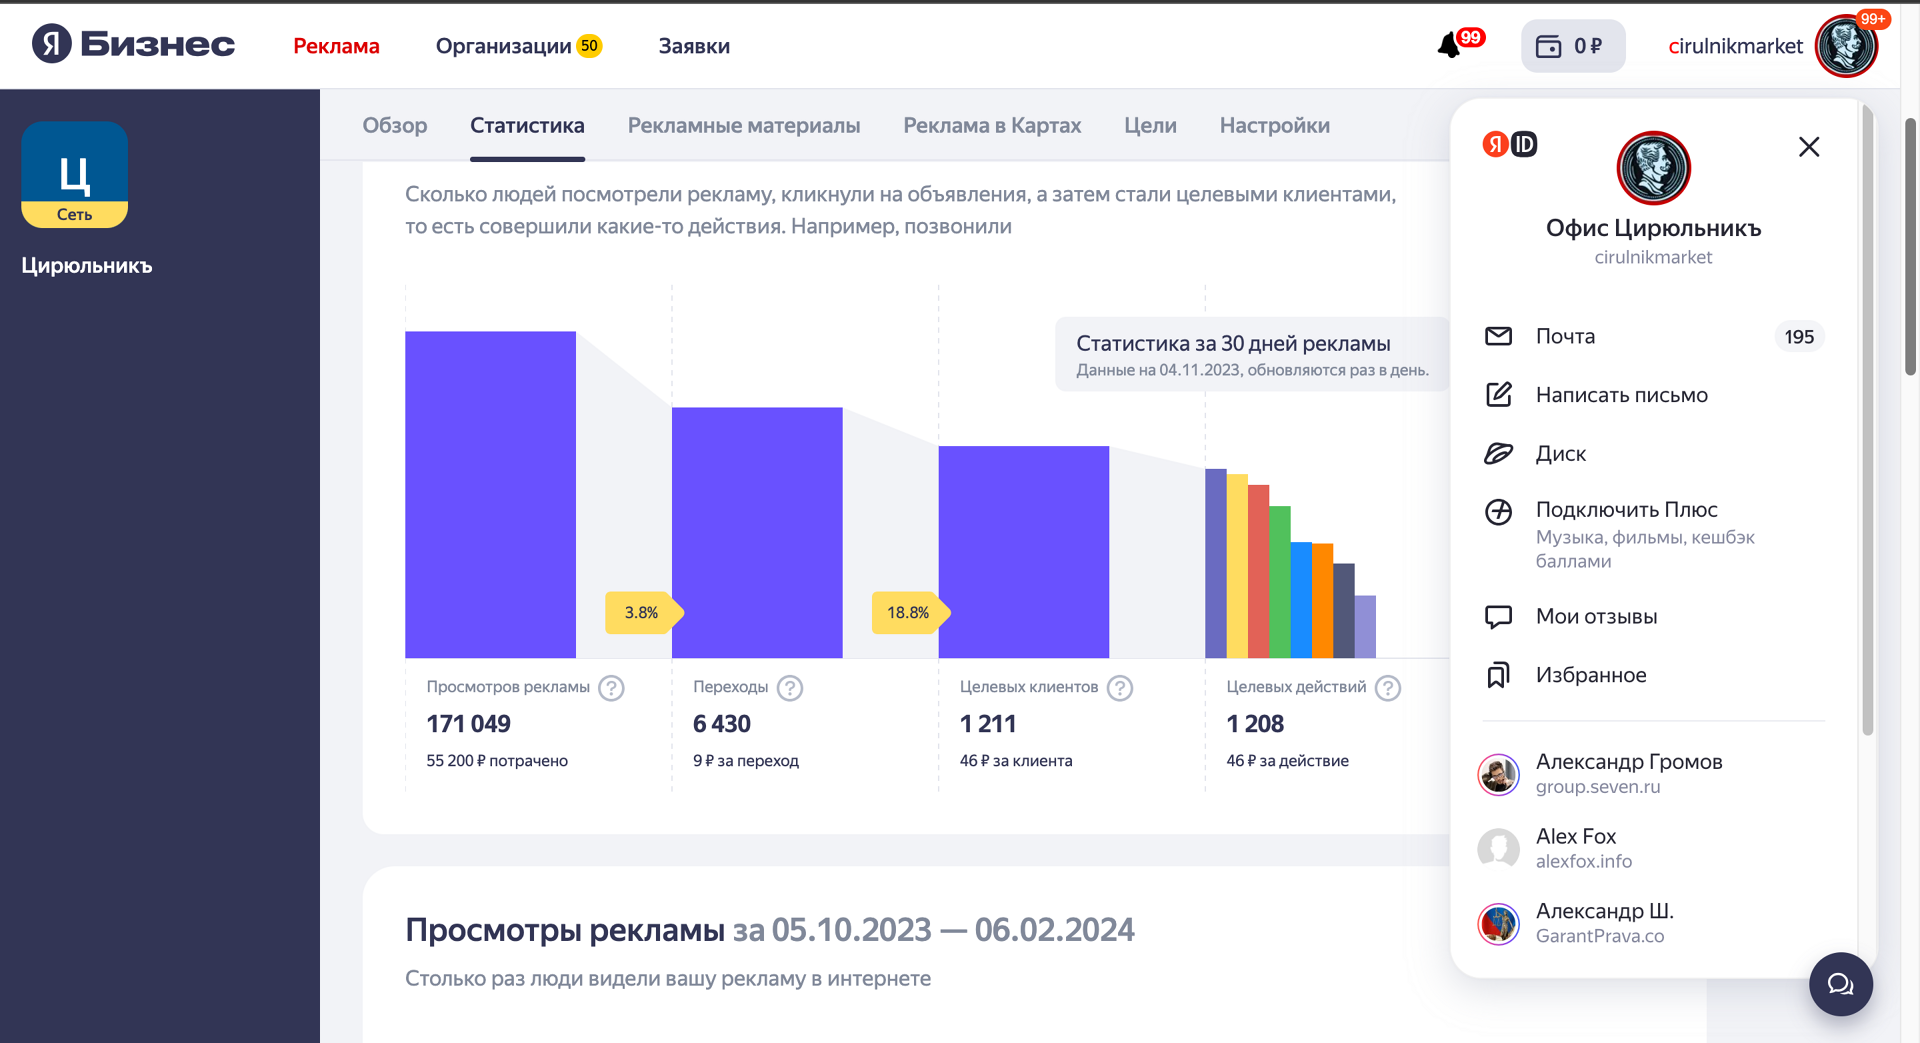The height and width of the screenshot is (1043, 1920).
Task: Click the blue bar in Целевых действий chart
Action: [1301, 600]
